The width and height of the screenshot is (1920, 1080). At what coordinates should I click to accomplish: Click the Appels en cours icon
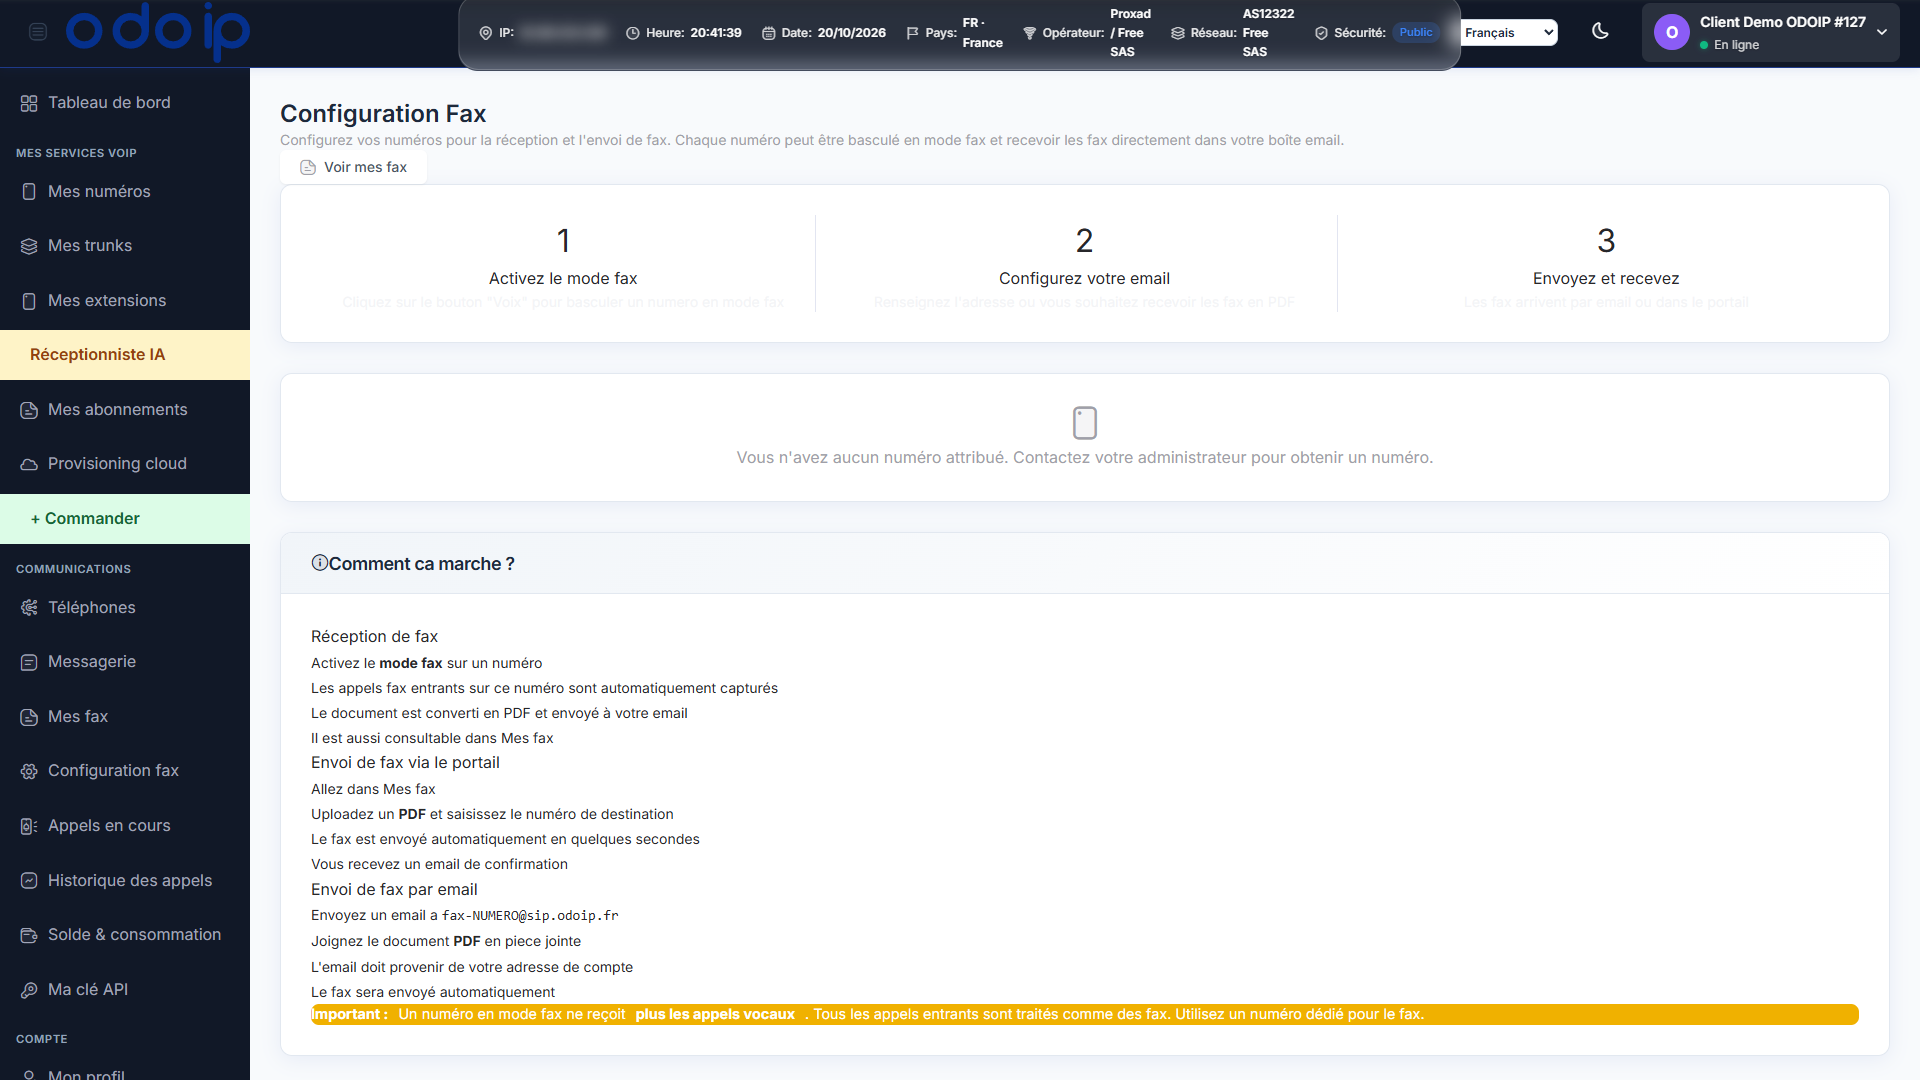pos(29,826)
